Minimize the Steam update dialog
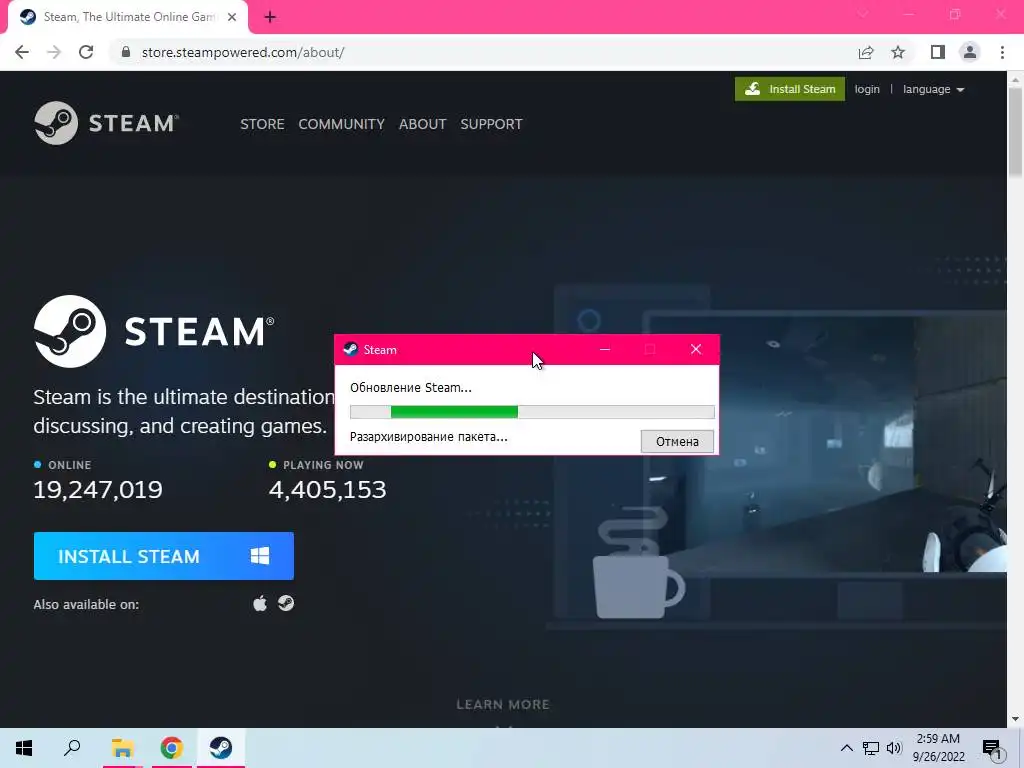This screenshot has width=1024, height=768. pos(605,349)
